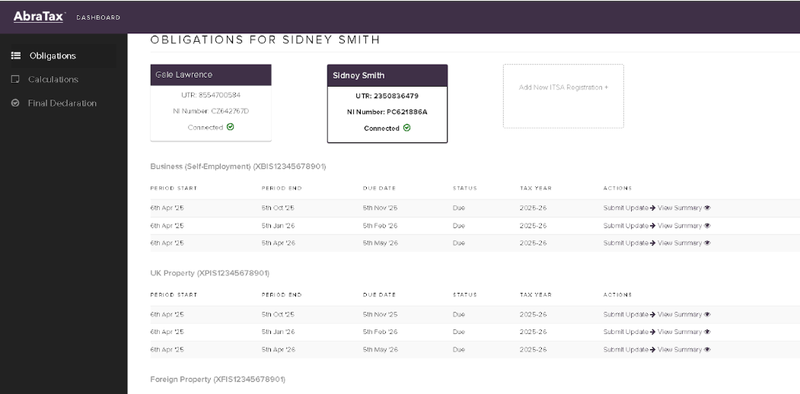Click Gale Lawrence Connected check icon
This screenshot has height=394, width=800.
230,127
